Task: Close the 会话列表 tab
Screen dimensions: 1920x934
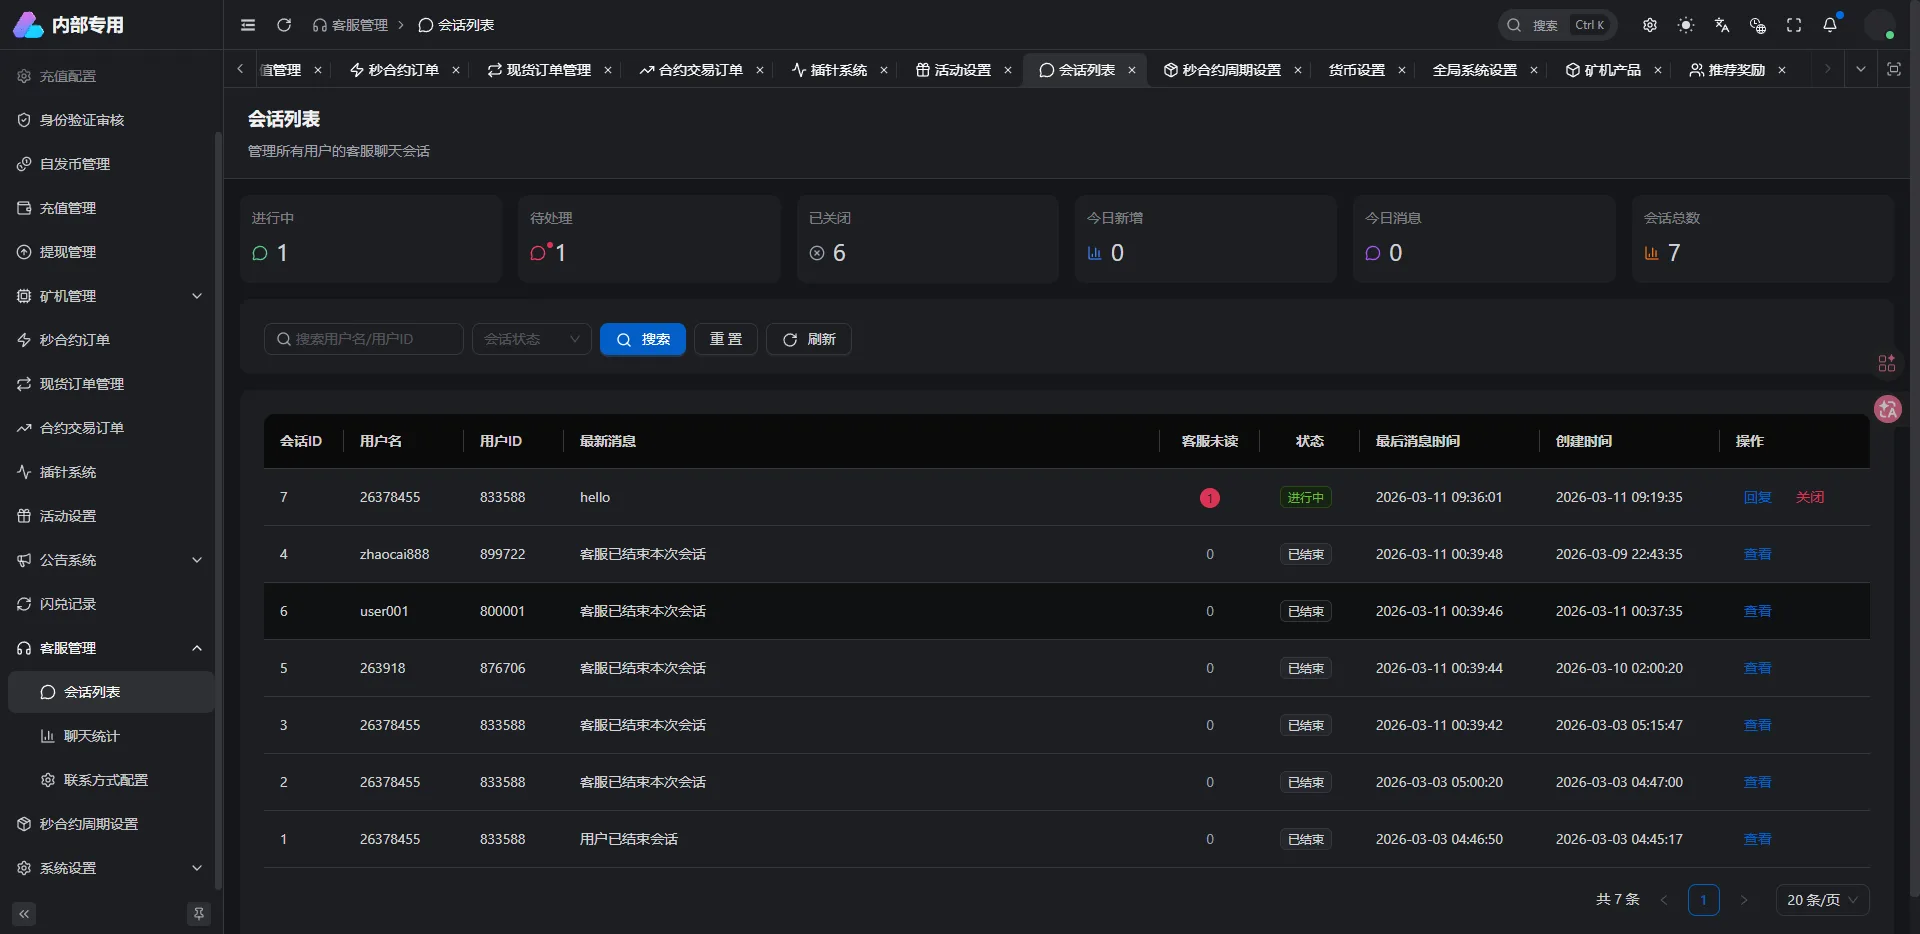Action: pyautogui.click(x=1132, y=70)
